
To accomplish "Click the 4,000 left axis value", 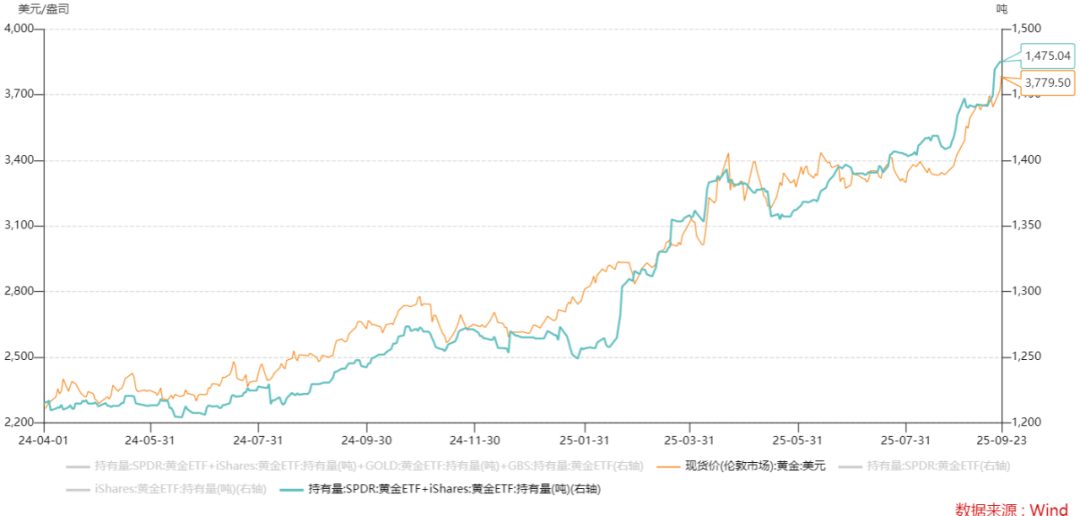I will tap(20, 29).
